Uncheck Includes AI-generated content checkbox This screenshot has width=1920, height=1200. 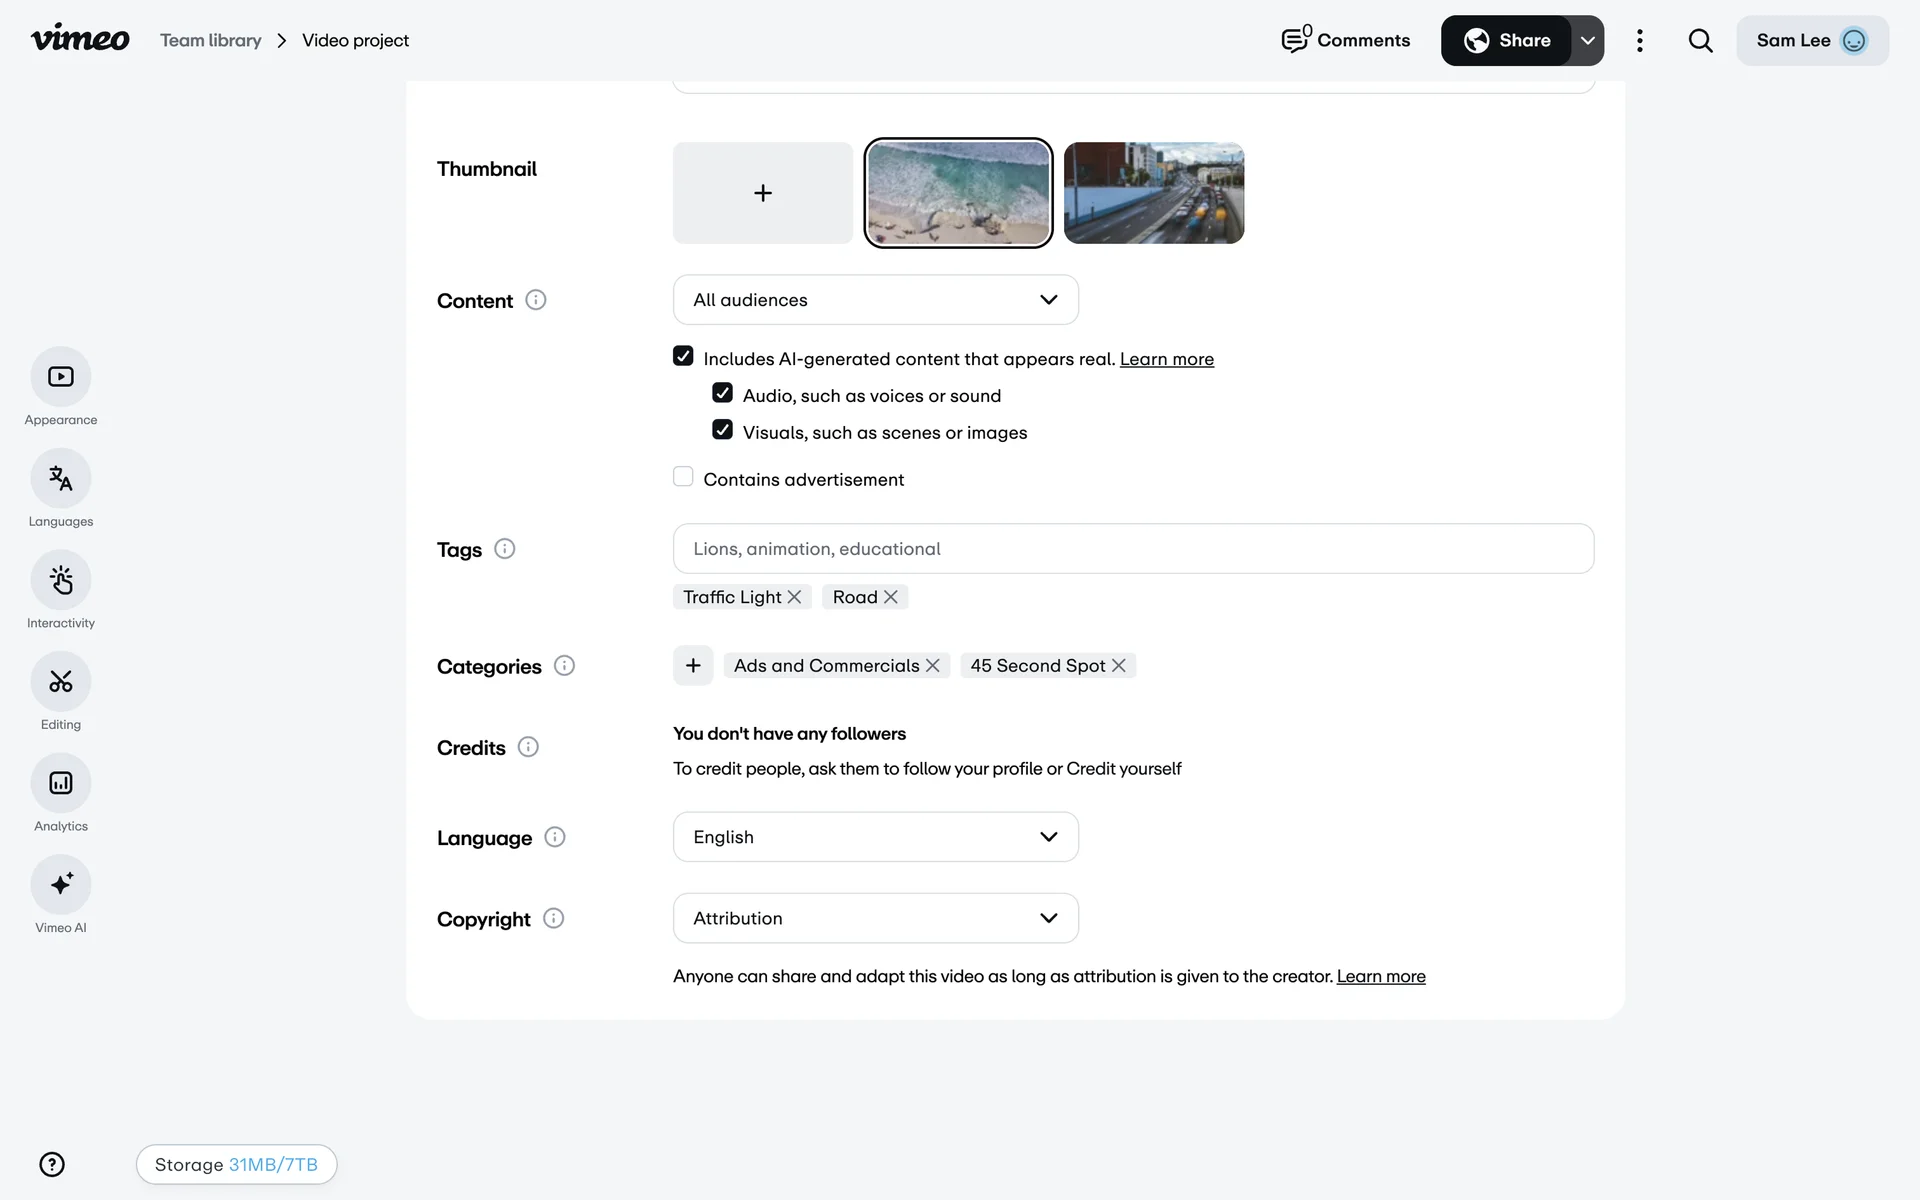point(683,356)
